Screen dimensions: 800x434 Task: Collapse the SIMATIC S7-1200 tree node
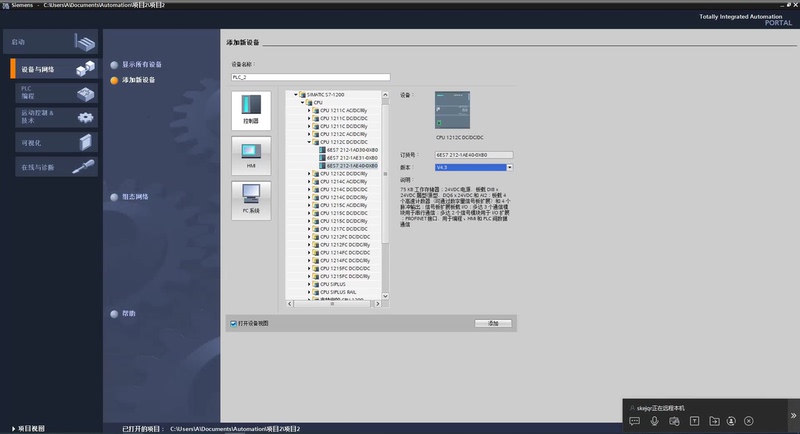tap(295, 94)
